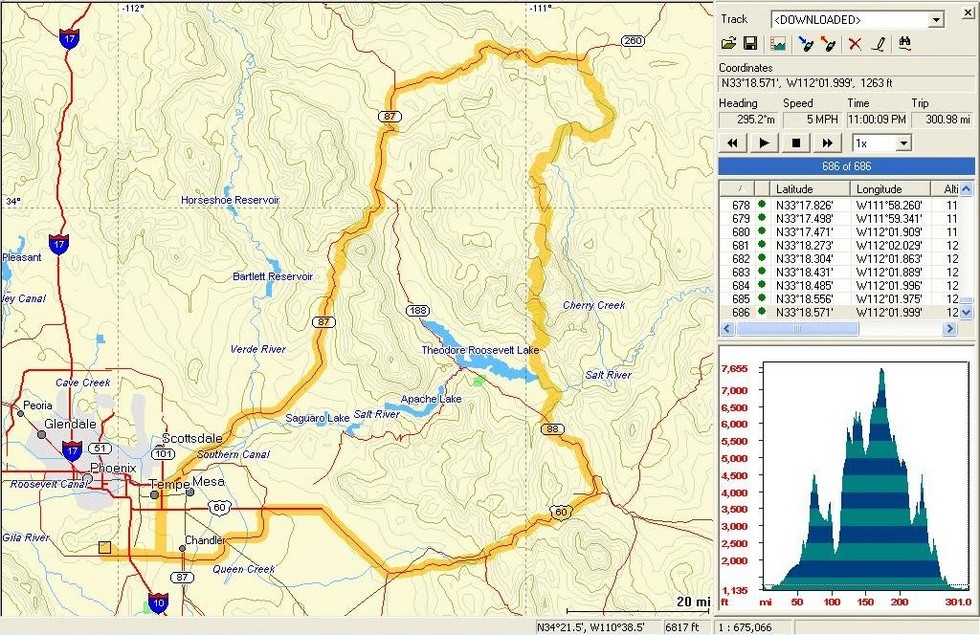Screen dimensions: 980x635
Task: Click Bartlett Reservoir label on map
Action: (272, 276)
